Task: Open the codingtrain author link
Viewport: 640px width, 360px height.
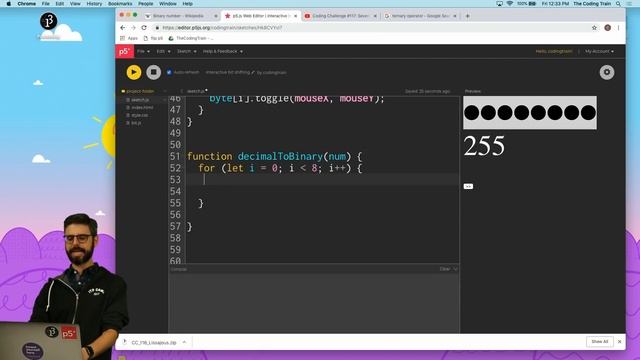Action: coord(274,72)
